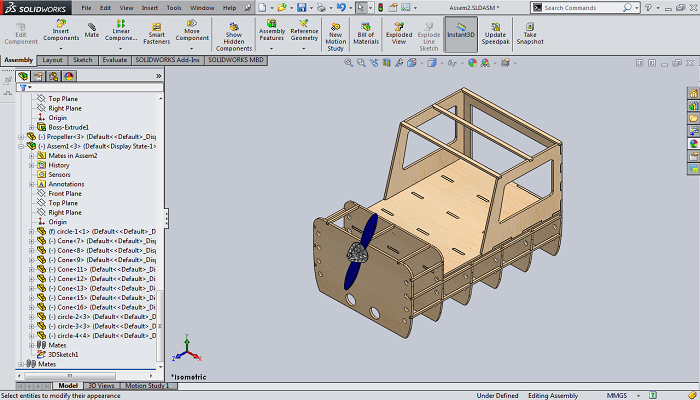This screenshot has width=700, height=400.
Task: Switch to the SOLIDWORKS Add-Ins tab
Action: [167, 60]
